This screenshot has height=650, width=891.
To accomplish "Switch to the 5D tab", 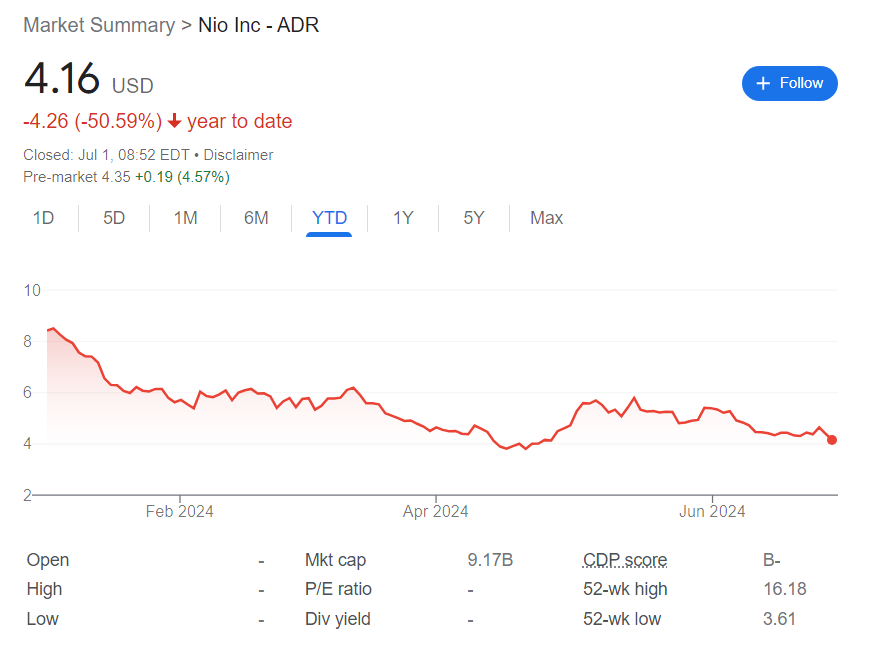I will (x=114, y=218).
